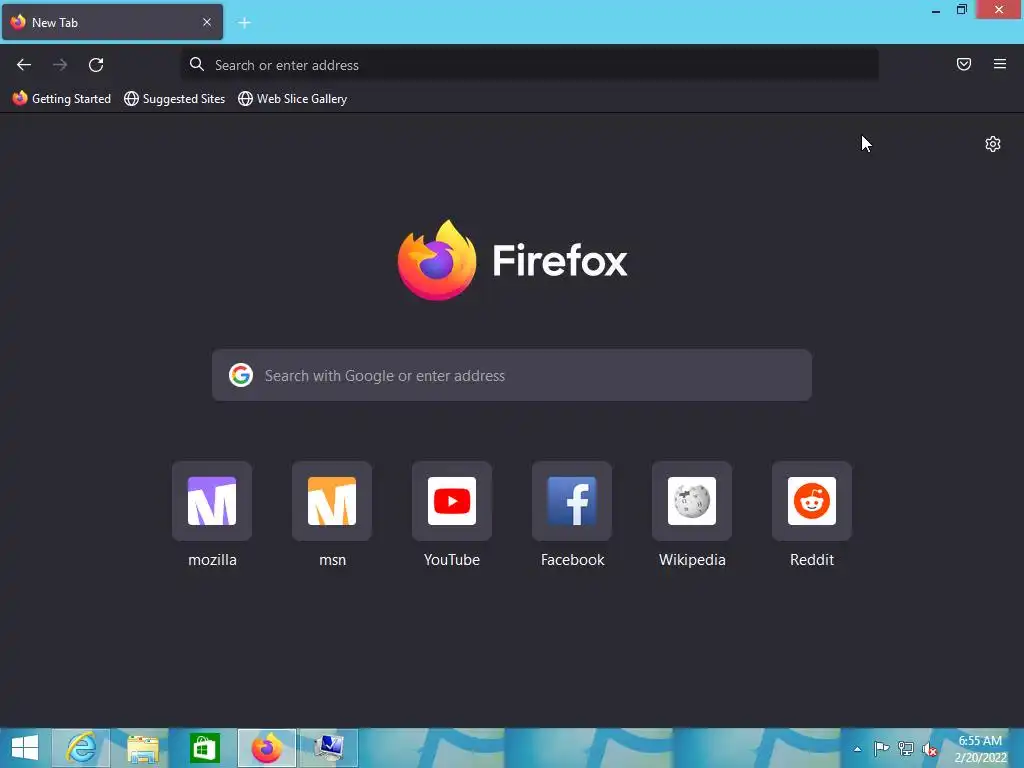The width and height of the screenshot is (1024, 768).
Task: Open a new tab with plus button
Action: 244,23
